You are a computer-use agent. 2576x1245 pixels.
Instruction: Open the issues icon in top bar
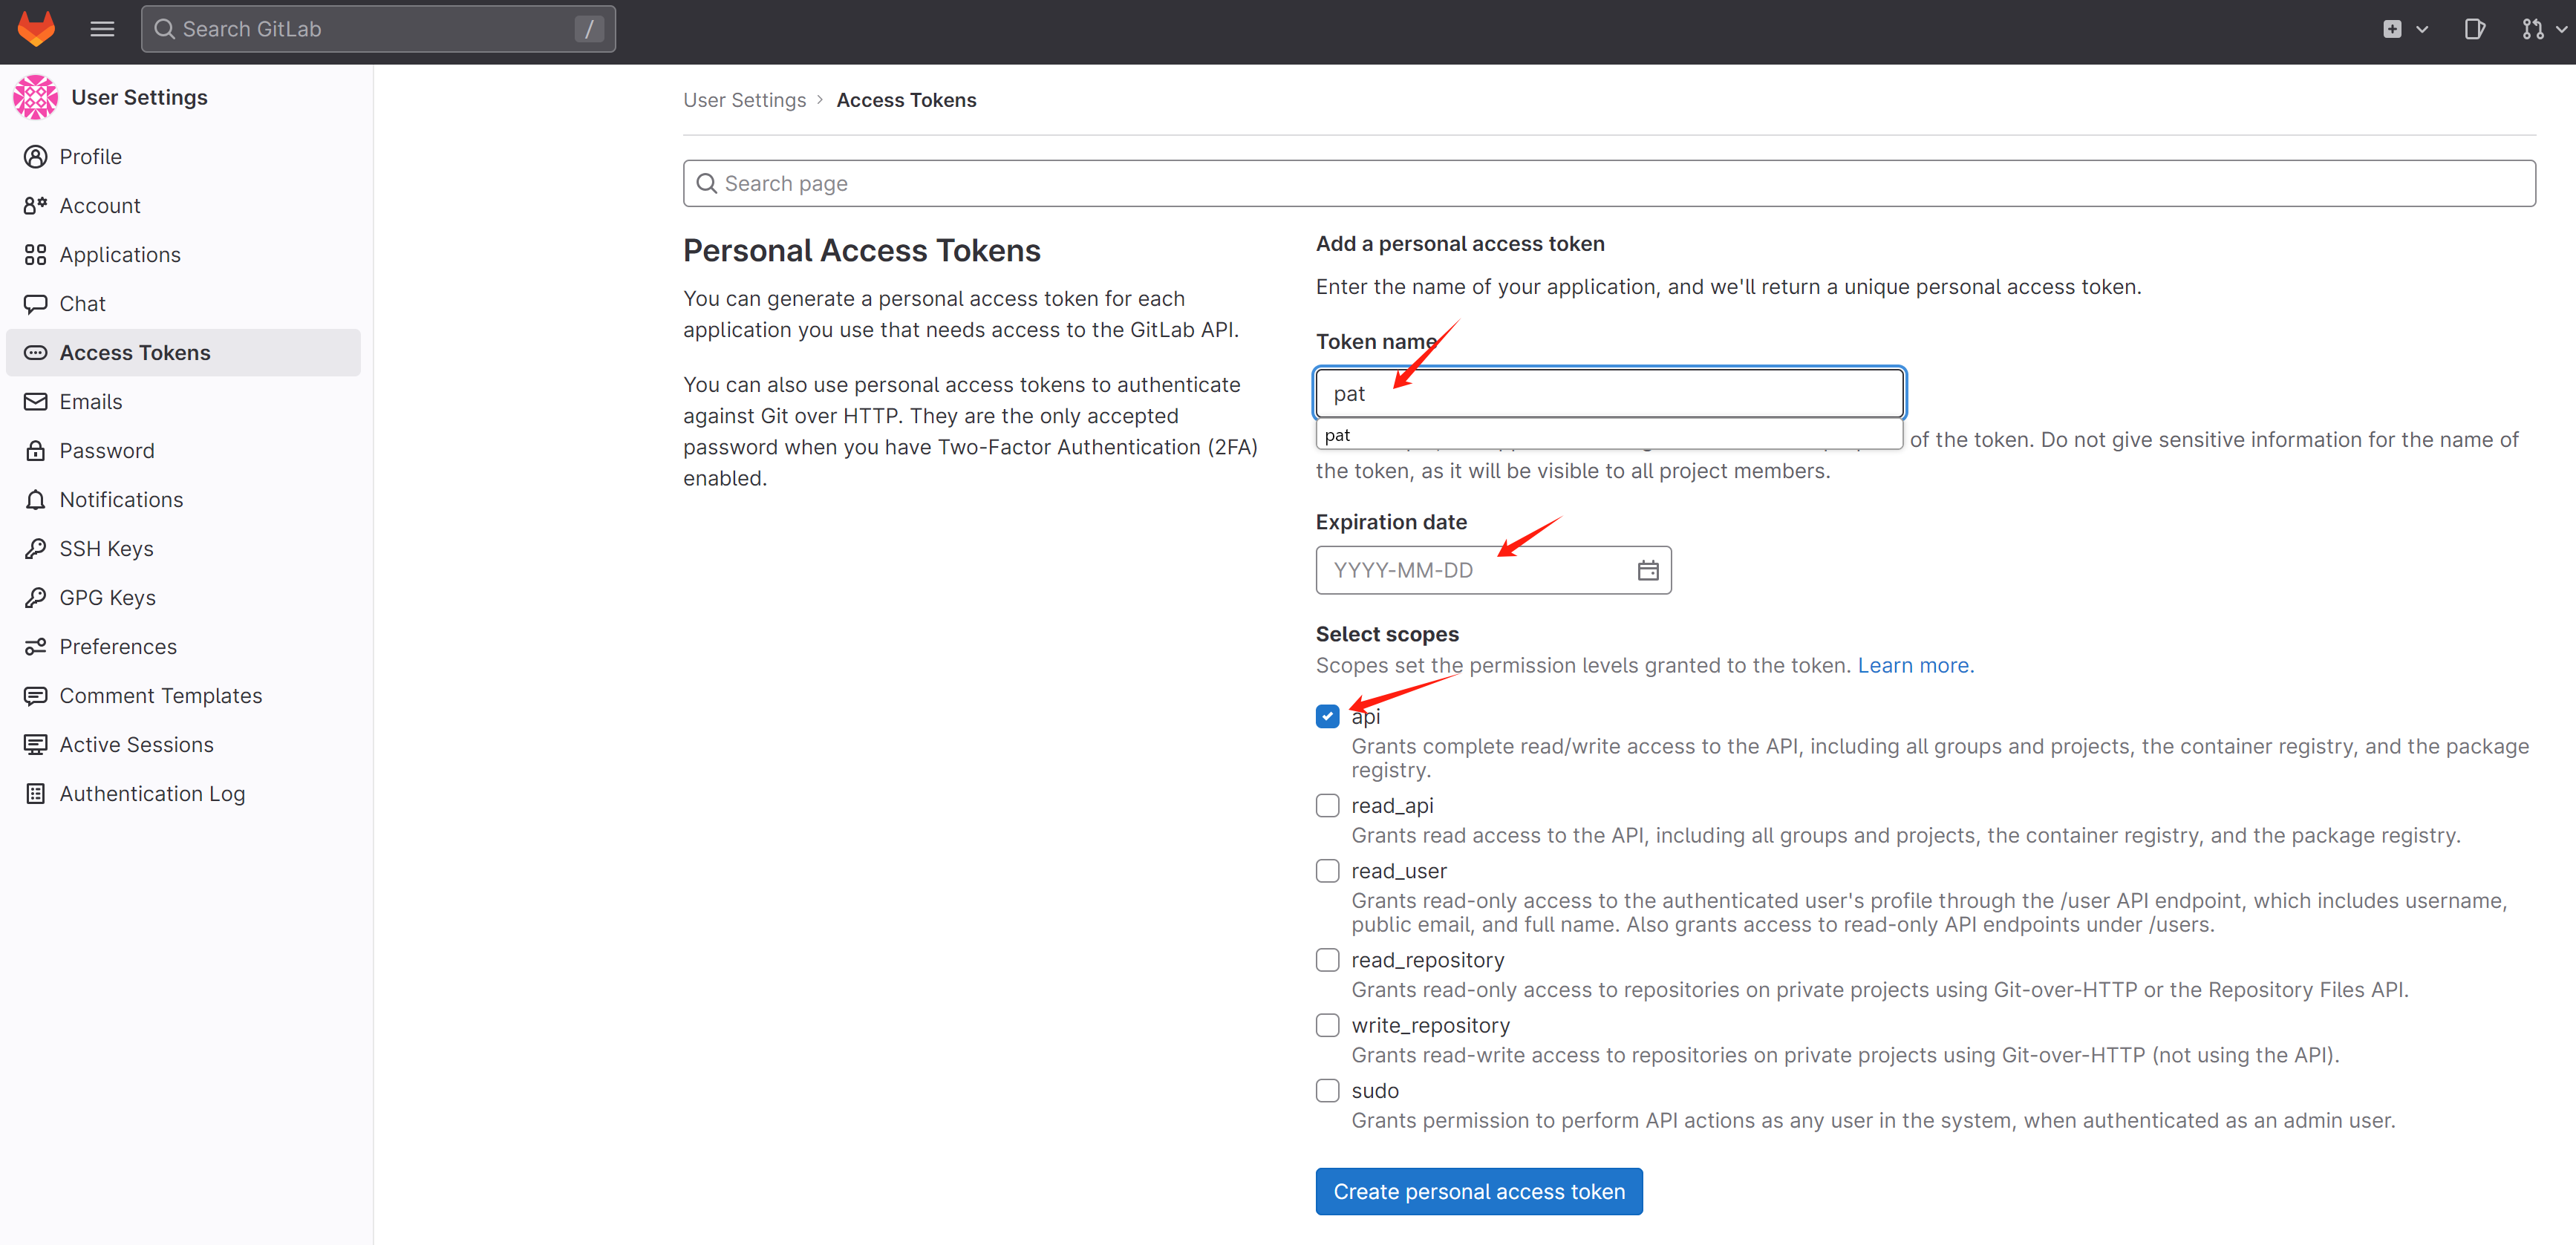pyautogui.click(x=2474, y=29)
